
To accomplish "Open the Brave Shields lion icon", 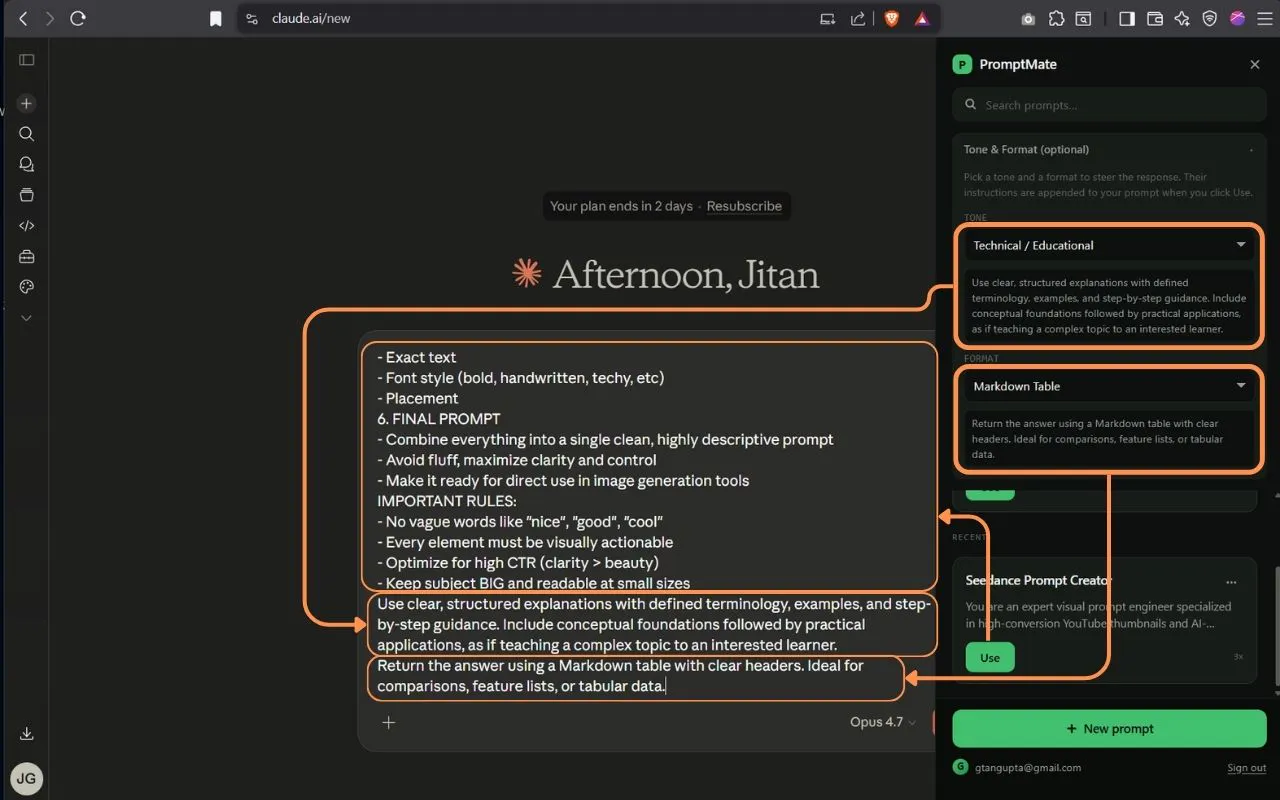I will pyautogui.click(x=892, y=18).
